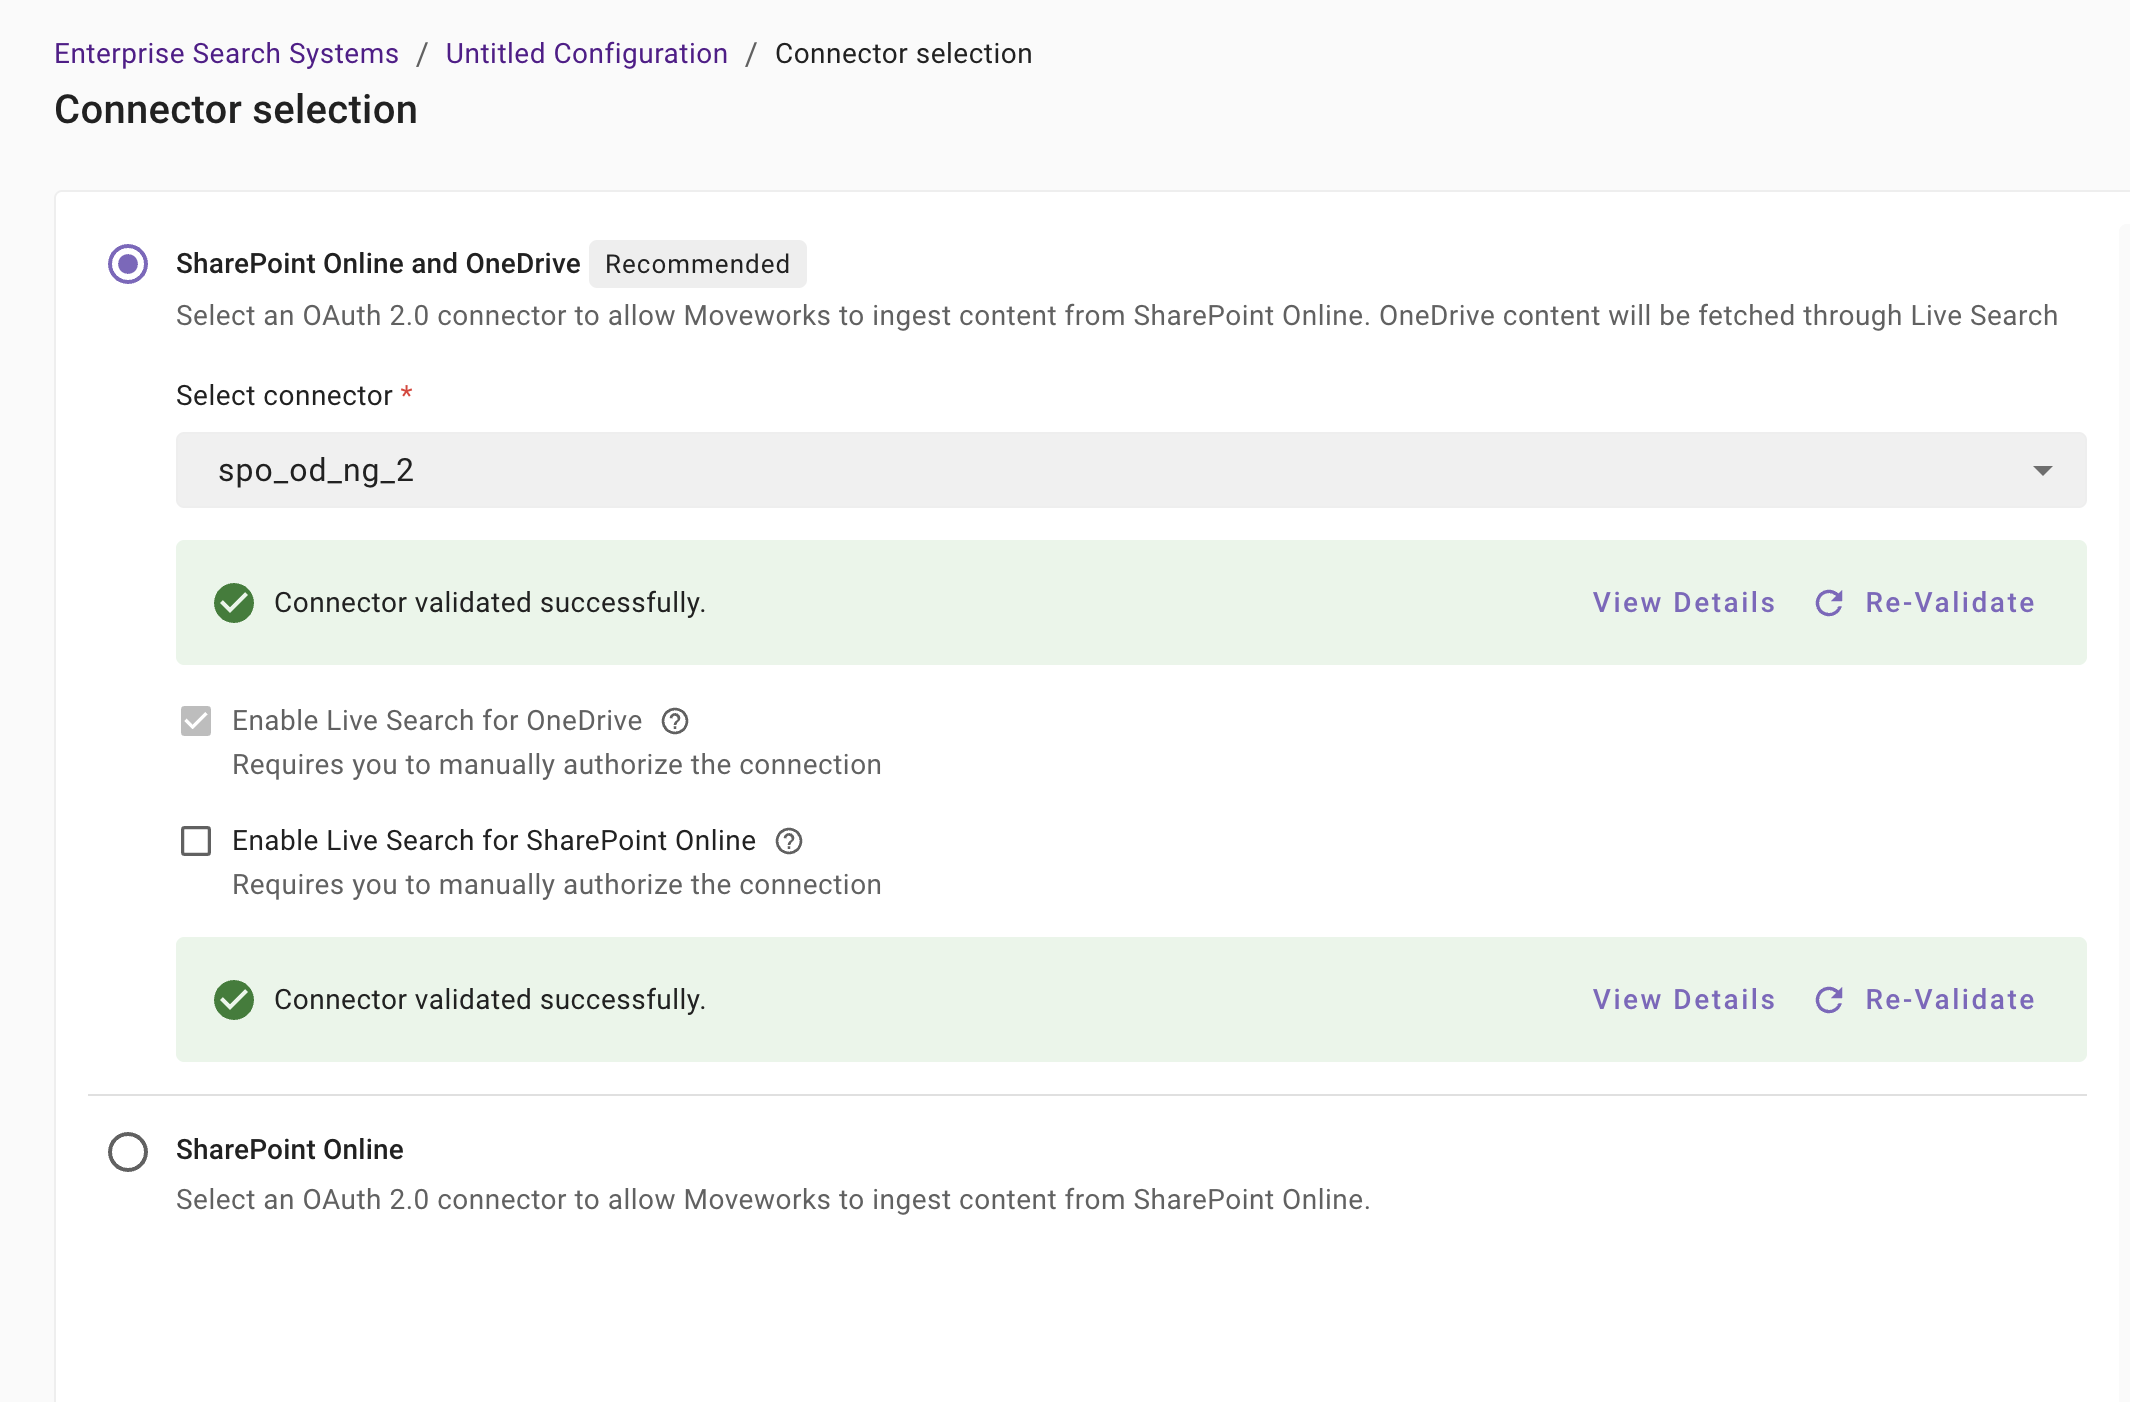The height and width of the screenshot is (1402, 2130).
Task: Toggle Enable Live Search for OneDrive checkbox
Action: click(x=196, y=721)
